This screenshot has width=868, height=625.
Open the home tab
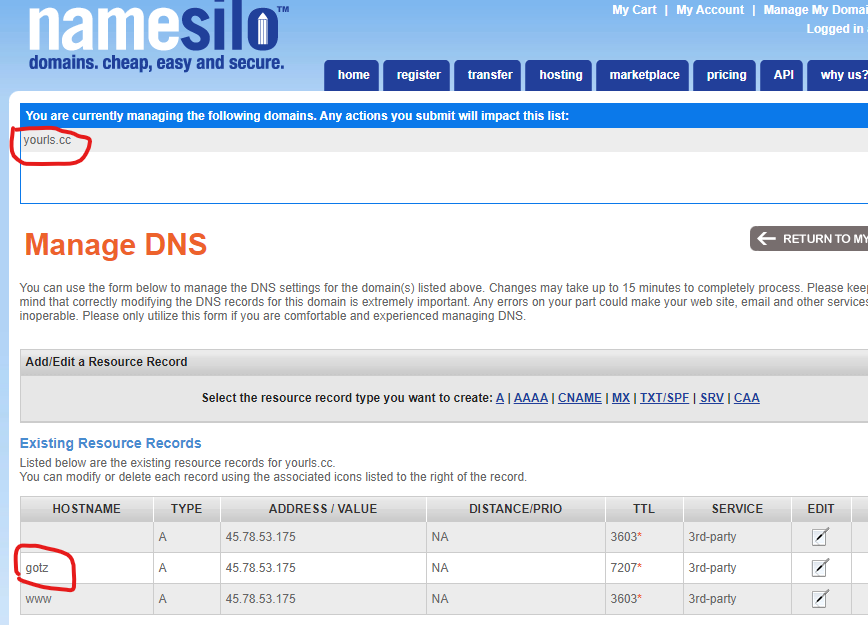click(353, 75)
